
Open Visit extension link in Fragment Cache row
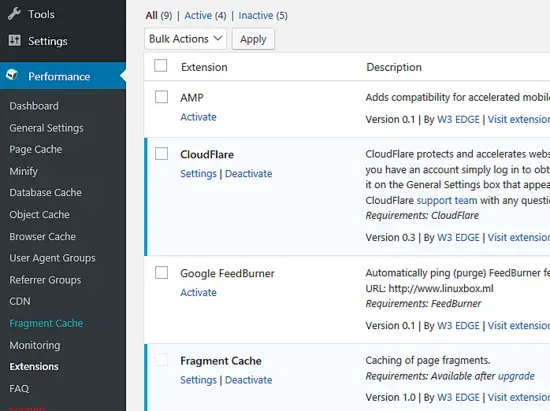tap(519, 397)
